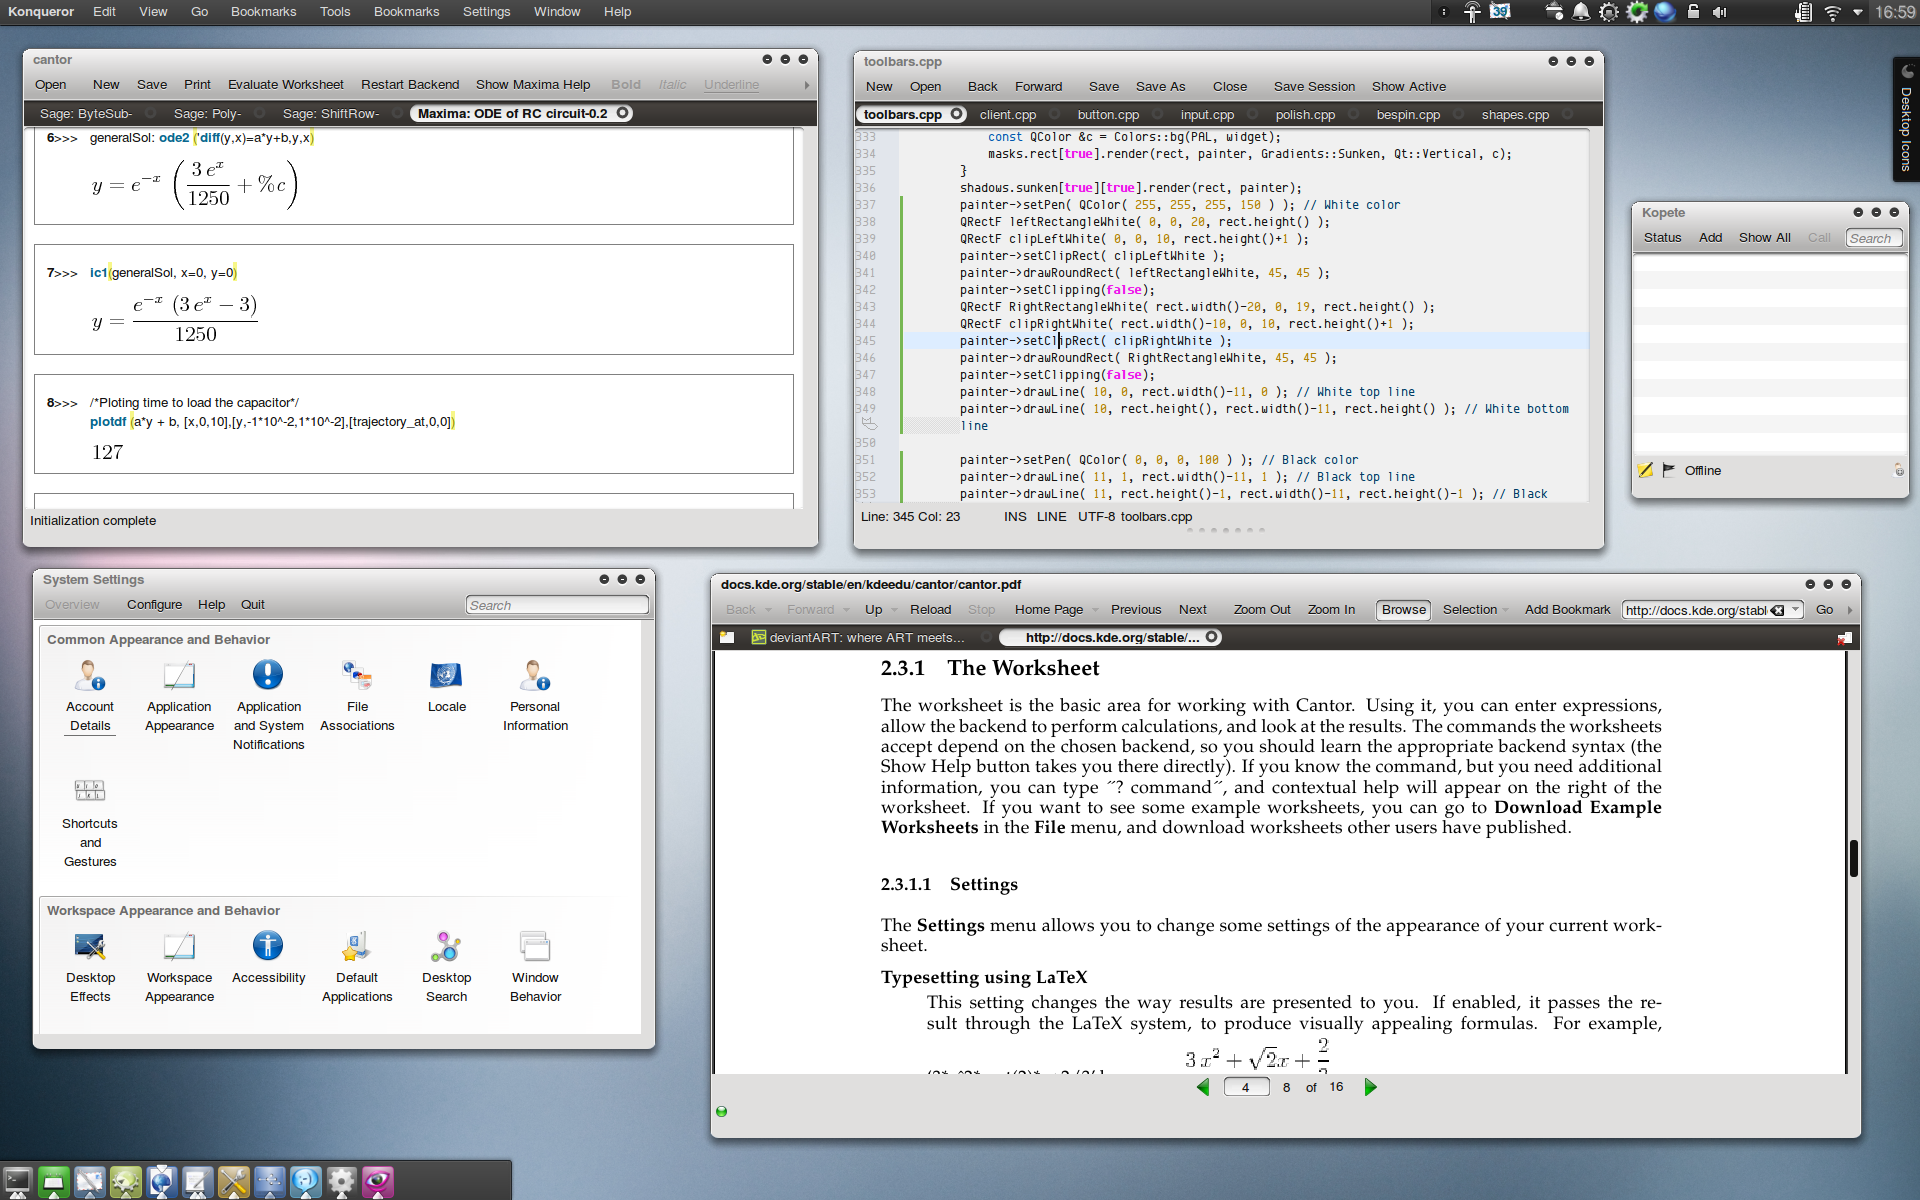Open Personal Information settings
Image resolution: width=1920 pixels, height=1200 pixels.
click(535, 697)
